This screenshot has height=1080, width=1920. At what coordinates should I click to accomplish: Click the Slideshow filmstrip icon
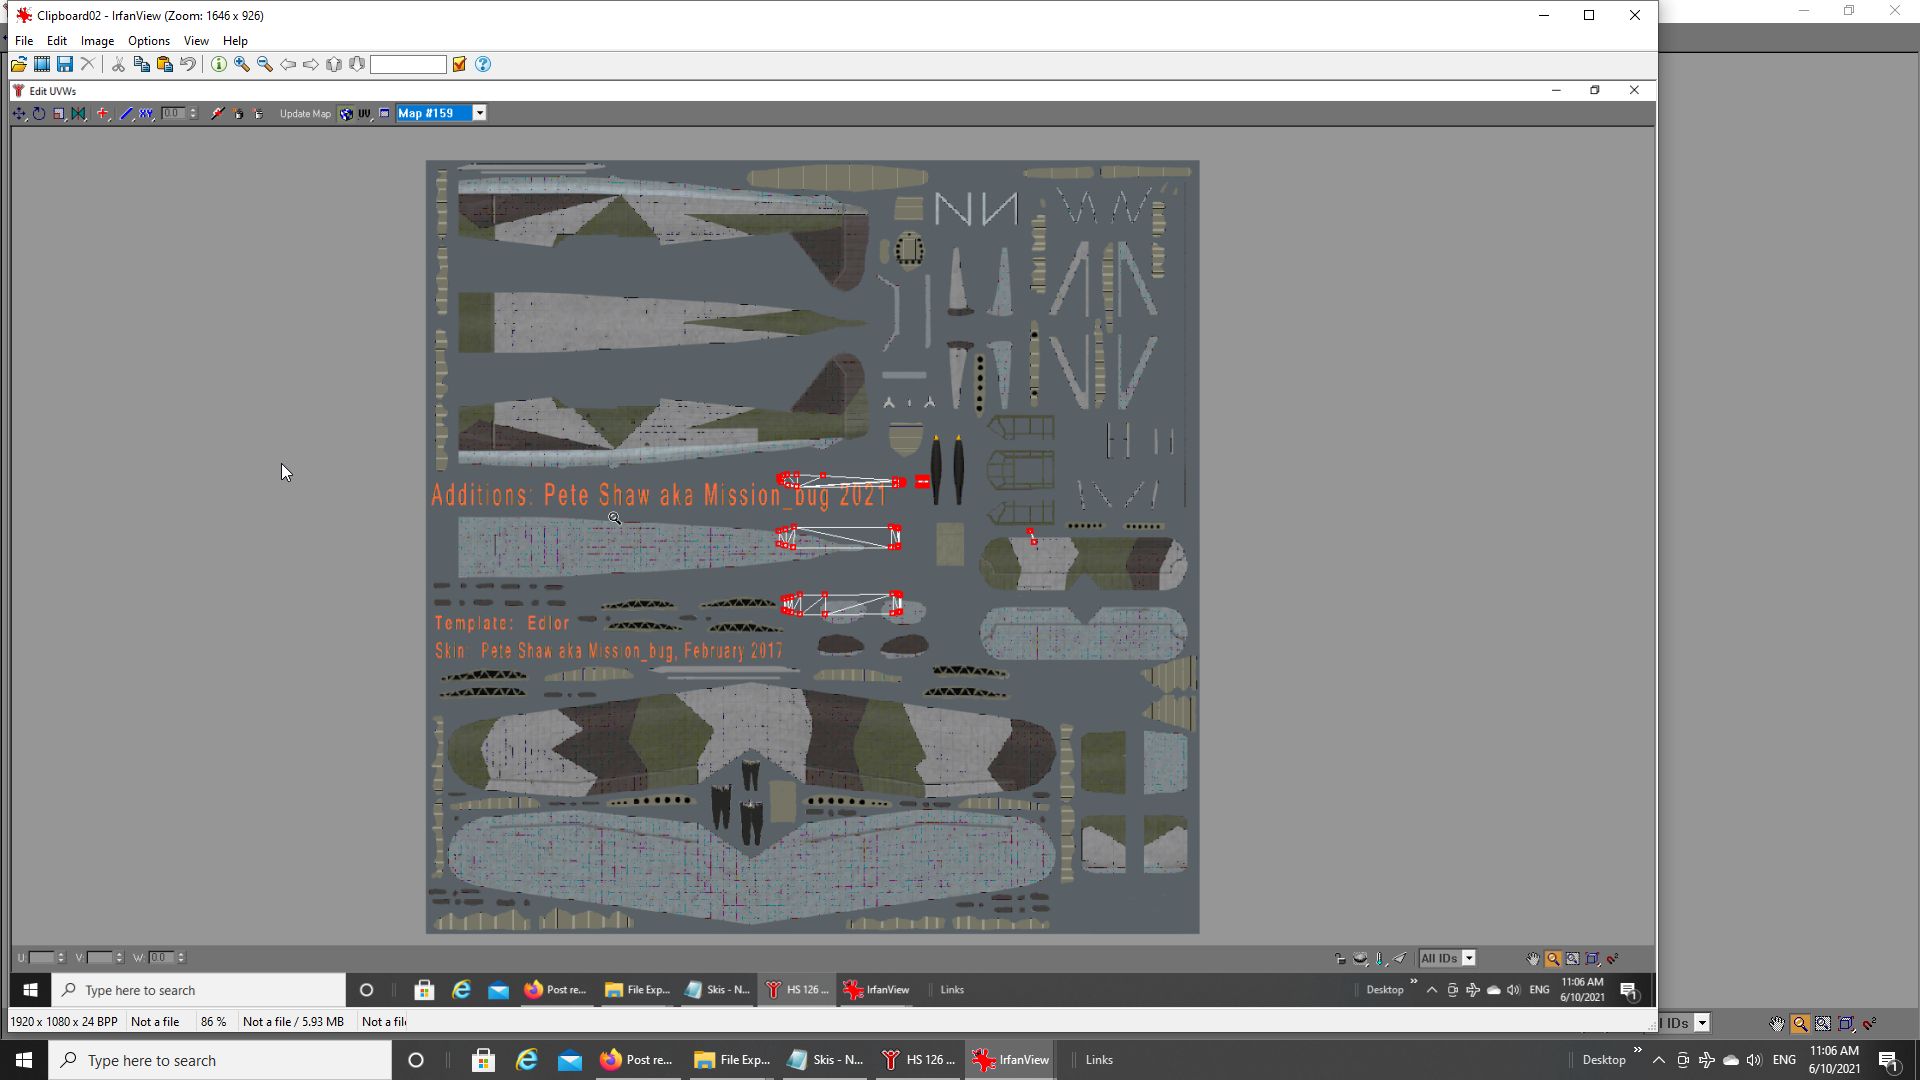(42, 64)
